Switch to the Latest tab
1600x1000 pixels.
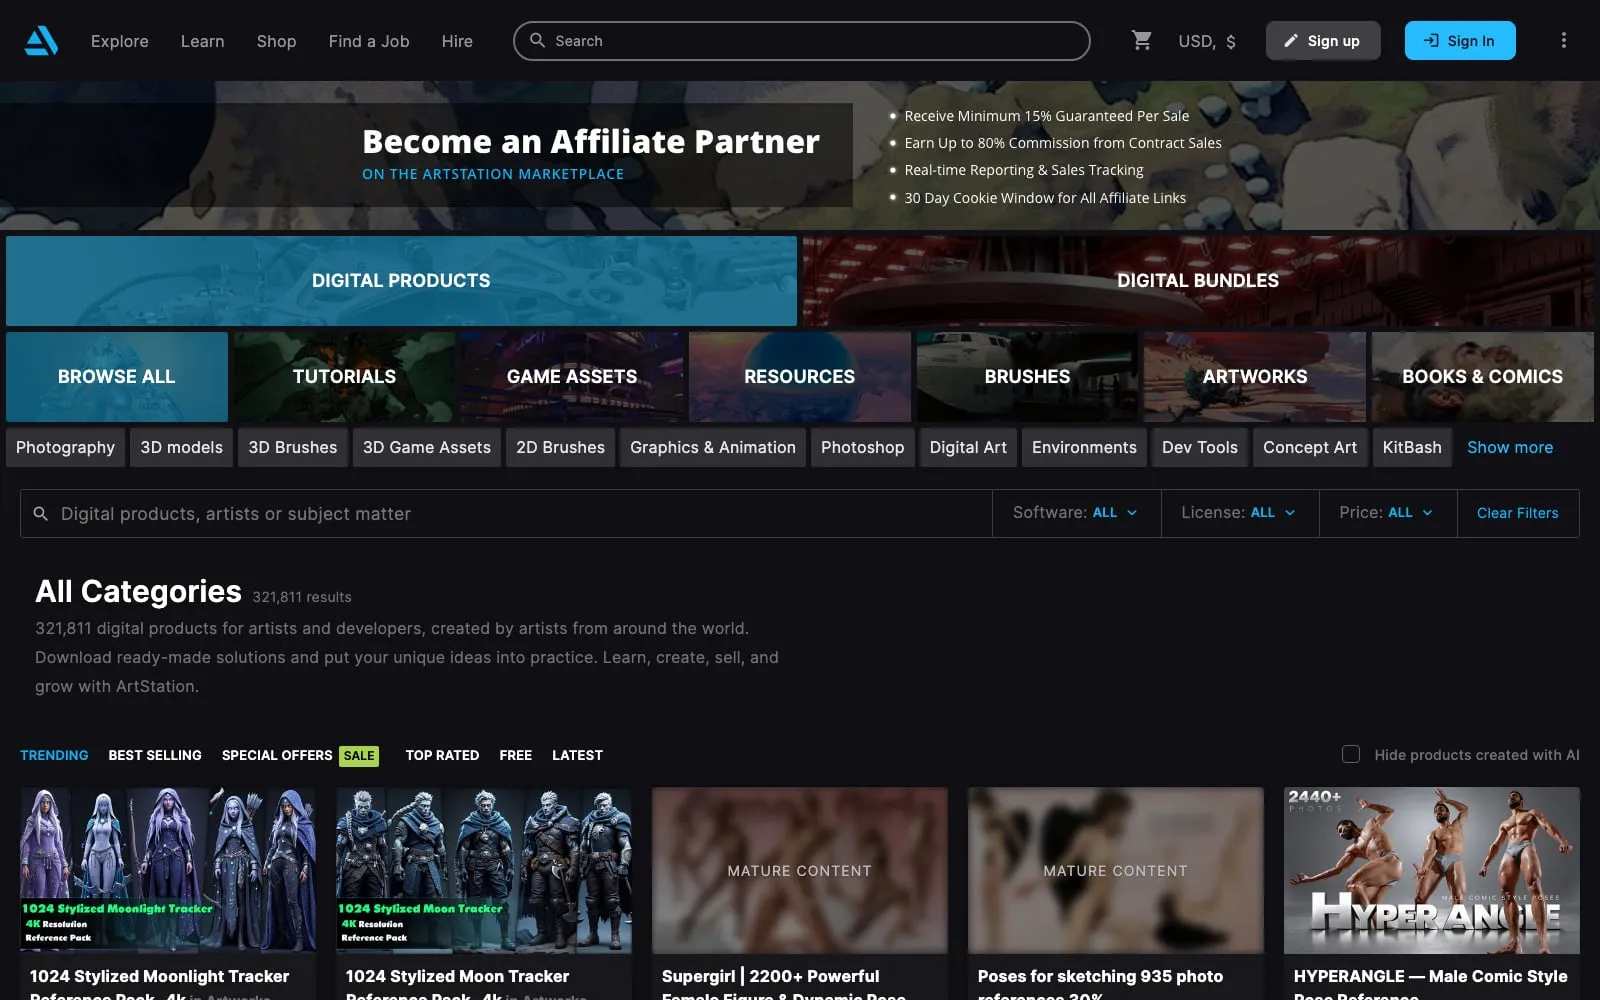pos(577,755)
